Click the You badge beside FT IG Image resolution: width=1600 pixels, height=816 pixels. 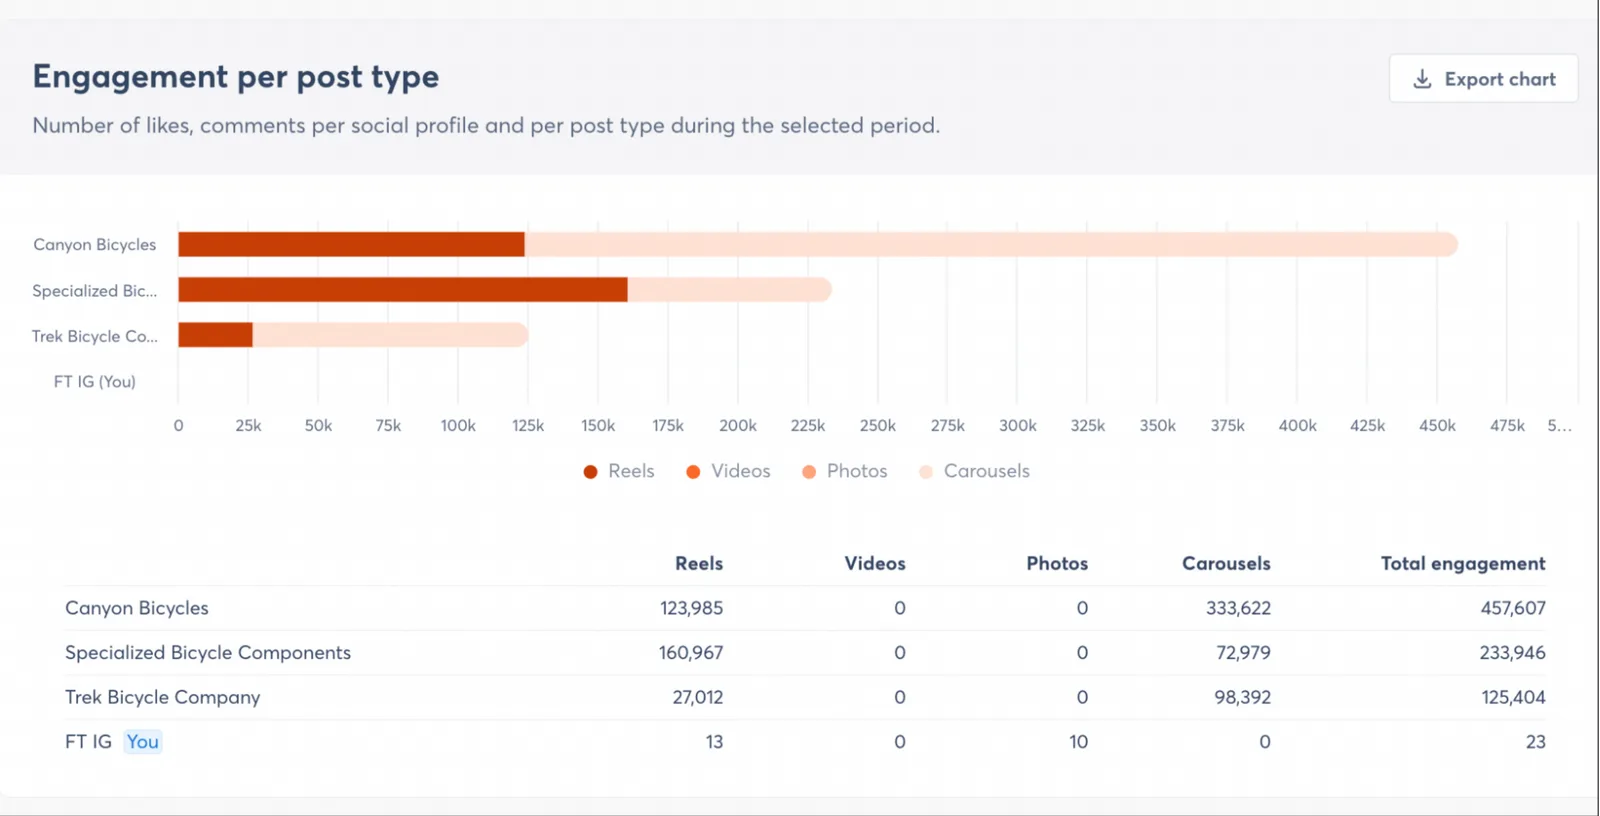click(x=142, y=742)
